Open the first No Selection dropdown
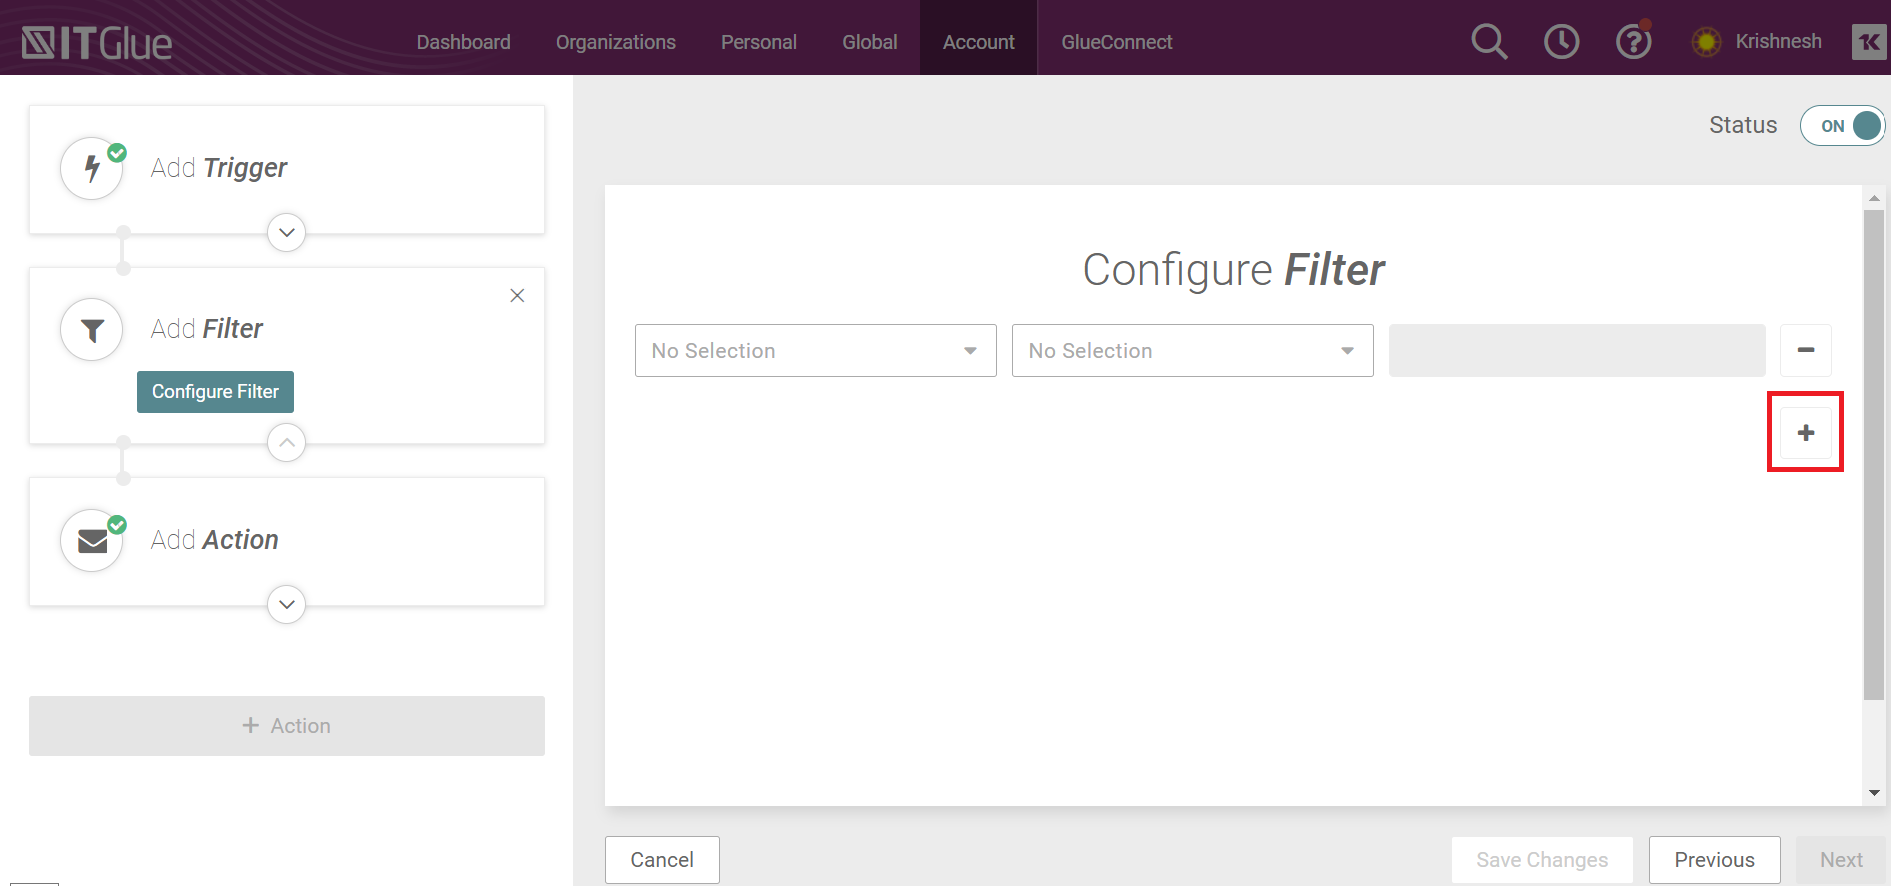This screenshot has height=886, width=1891. tap(816, 350)
